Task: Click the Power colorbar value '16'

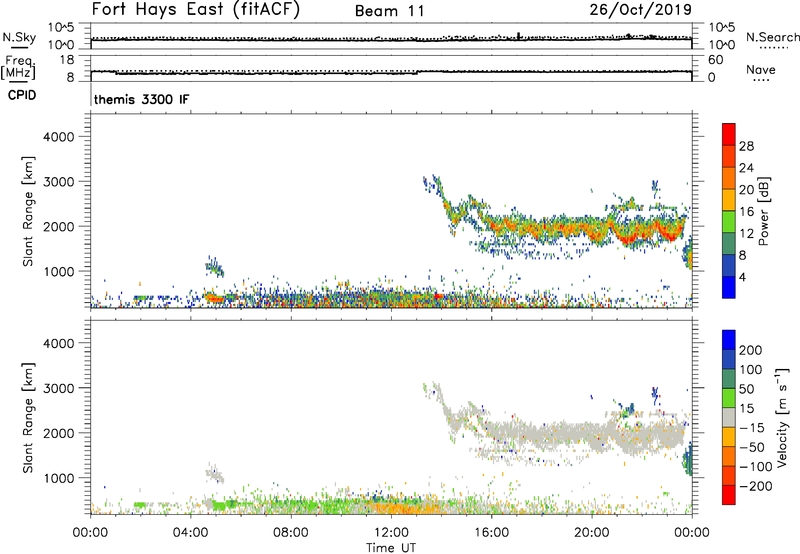Action: pyautogui.click(x=746, y=212)
